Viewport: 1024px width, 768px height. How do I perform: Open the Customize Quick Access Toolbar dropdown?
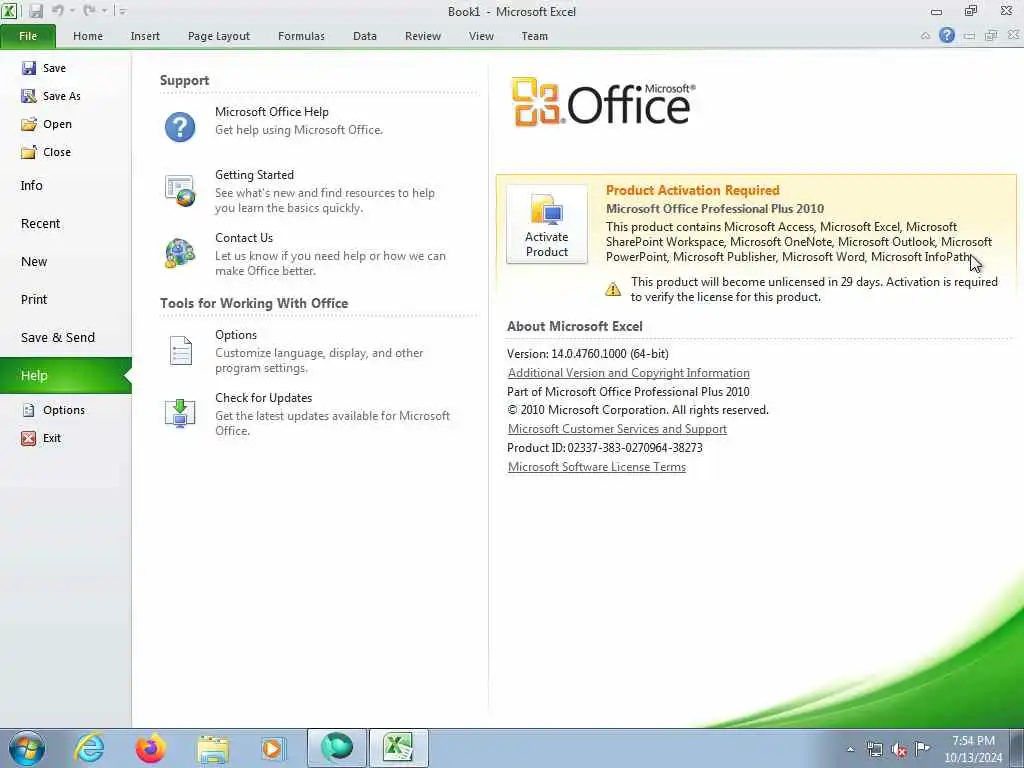pyautogui.click(x=123, y=11)
